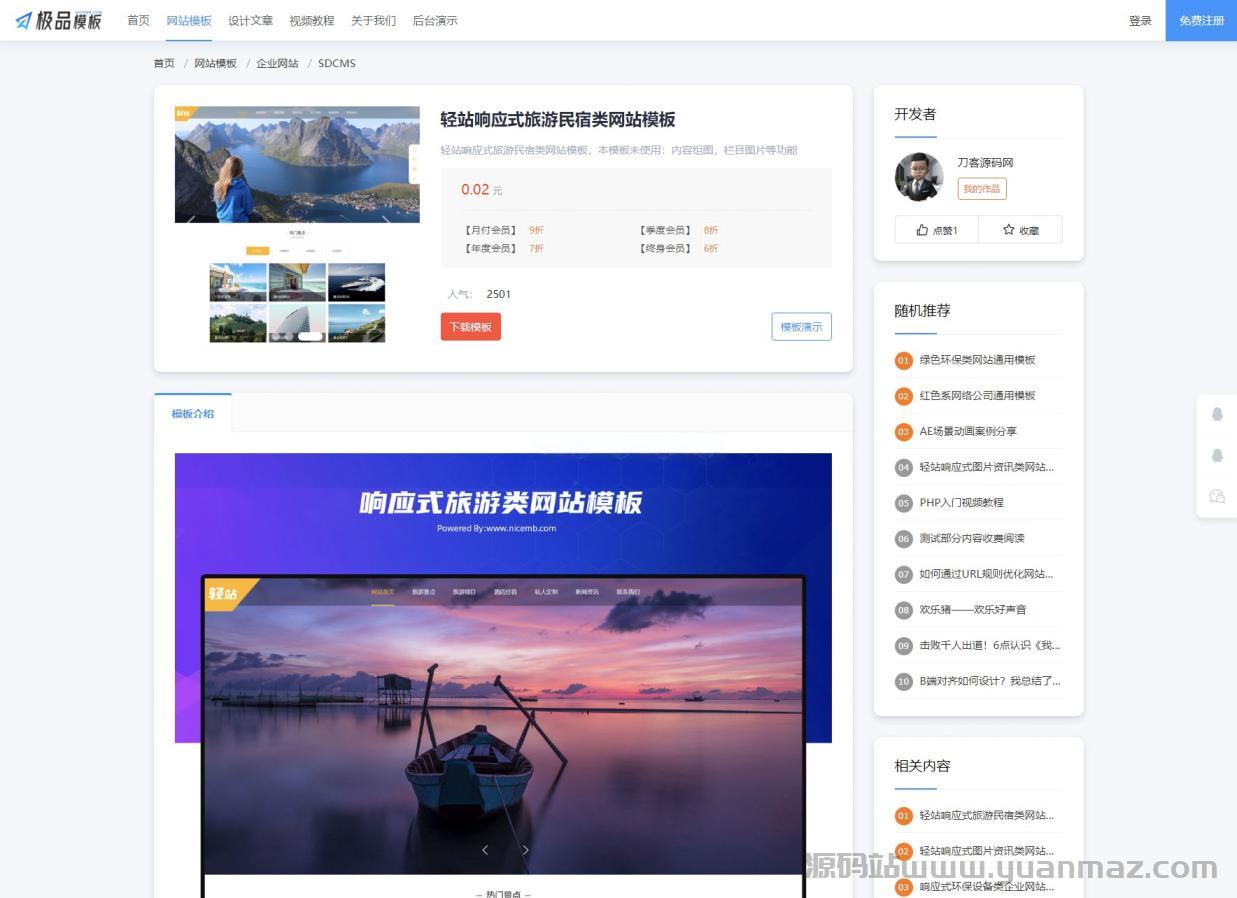
Task: Click the 03 badge beside AE场景动画案例分享
Action: (x=903, y=432)
